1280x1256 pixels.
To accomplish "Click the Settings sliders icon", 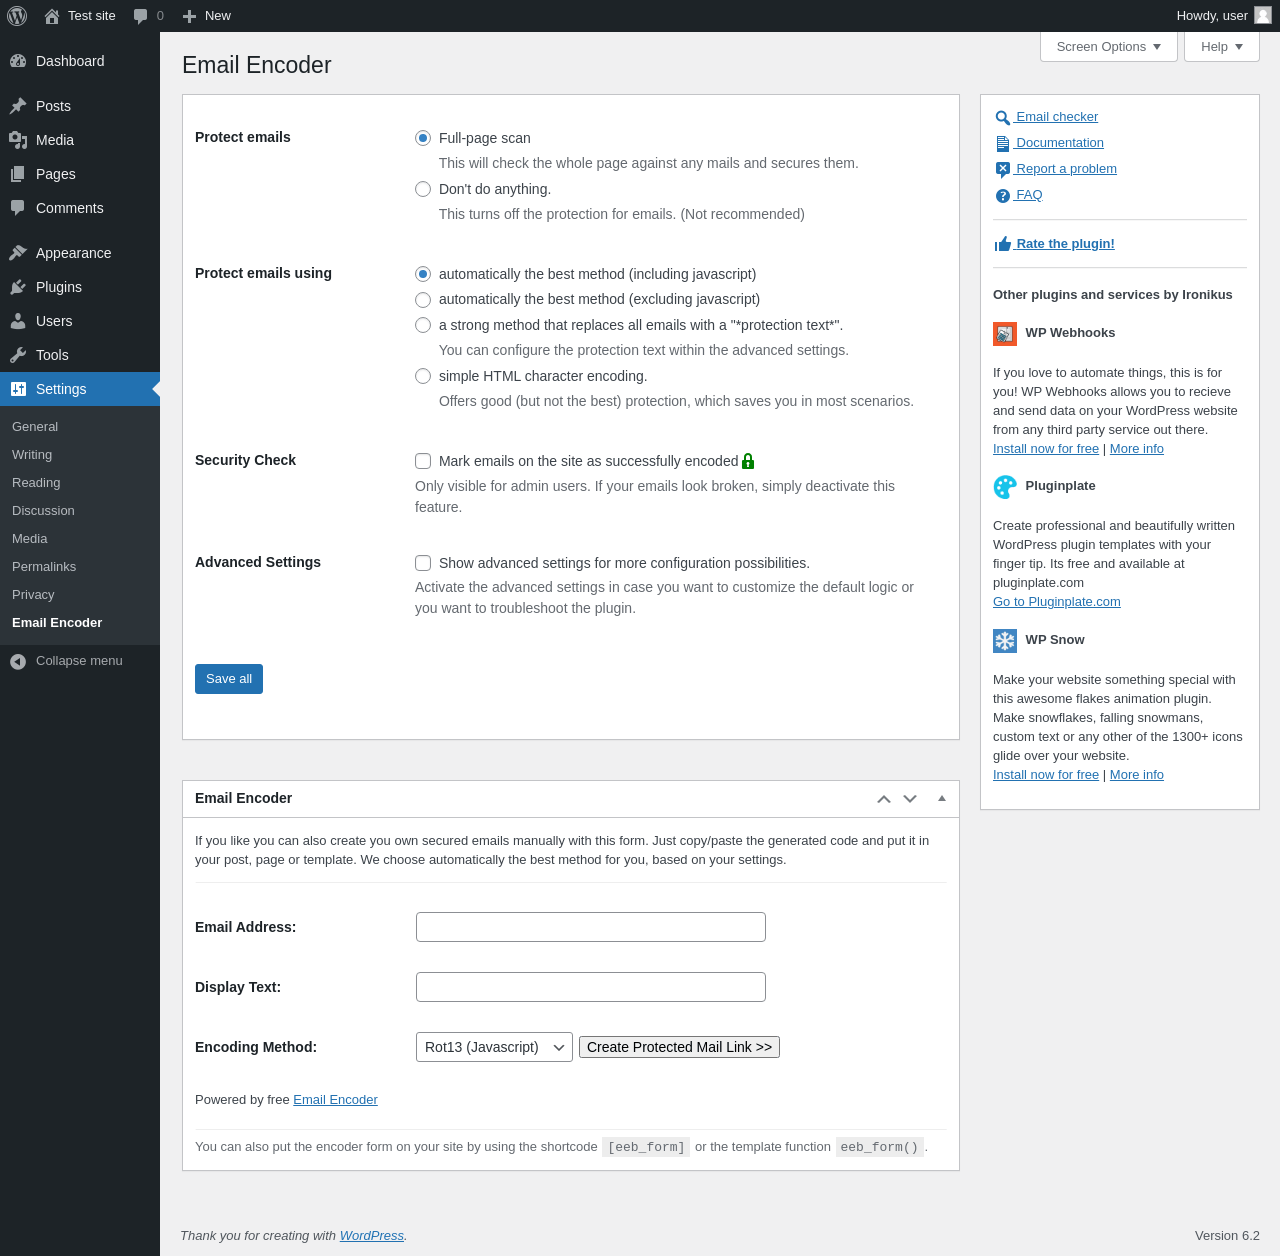I will coord(18,389).
